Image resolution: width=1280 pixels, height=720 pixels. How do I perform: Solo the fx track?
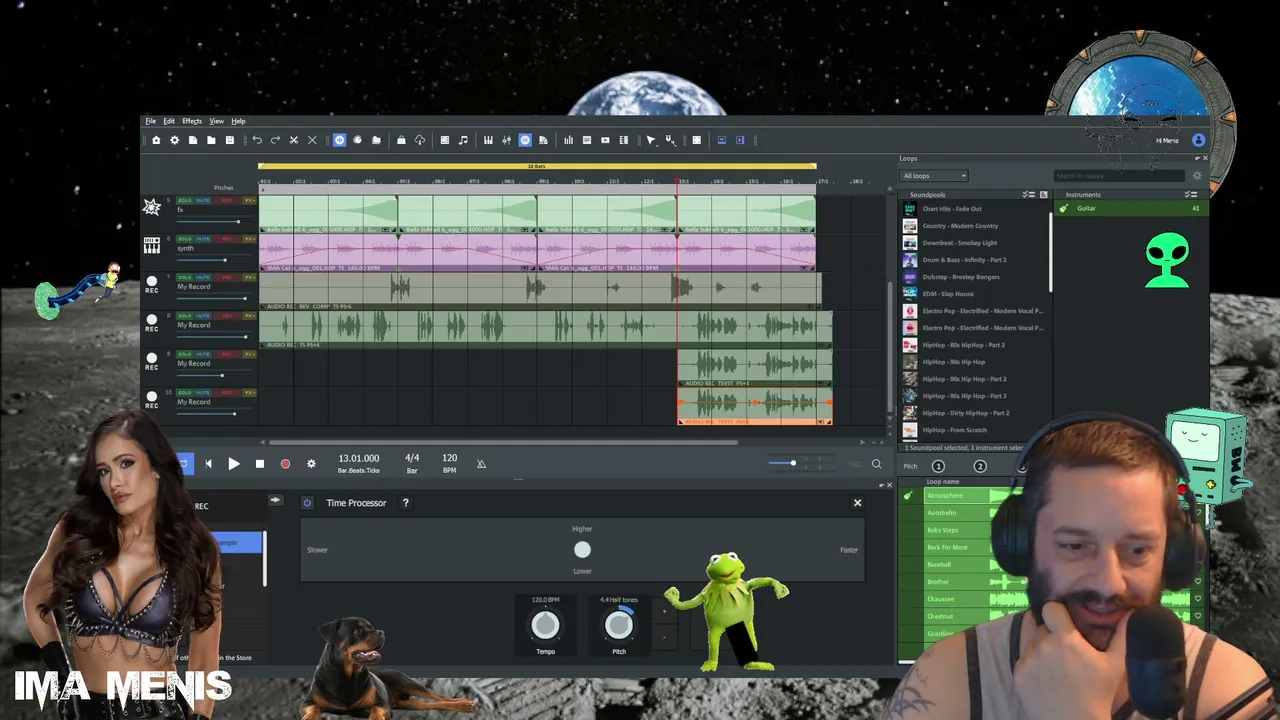[185, 200]
